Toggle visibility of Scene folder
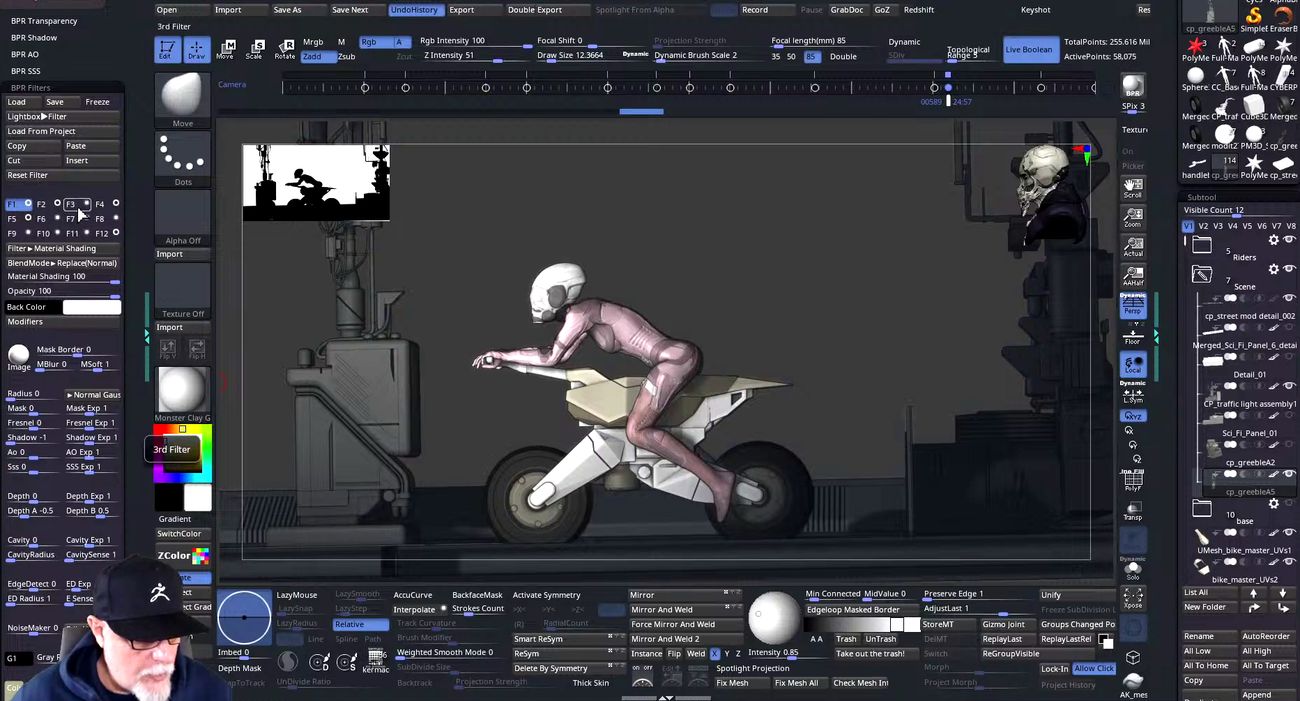The width and height of the screenshot is (1300, 701). pos(1289,269)
